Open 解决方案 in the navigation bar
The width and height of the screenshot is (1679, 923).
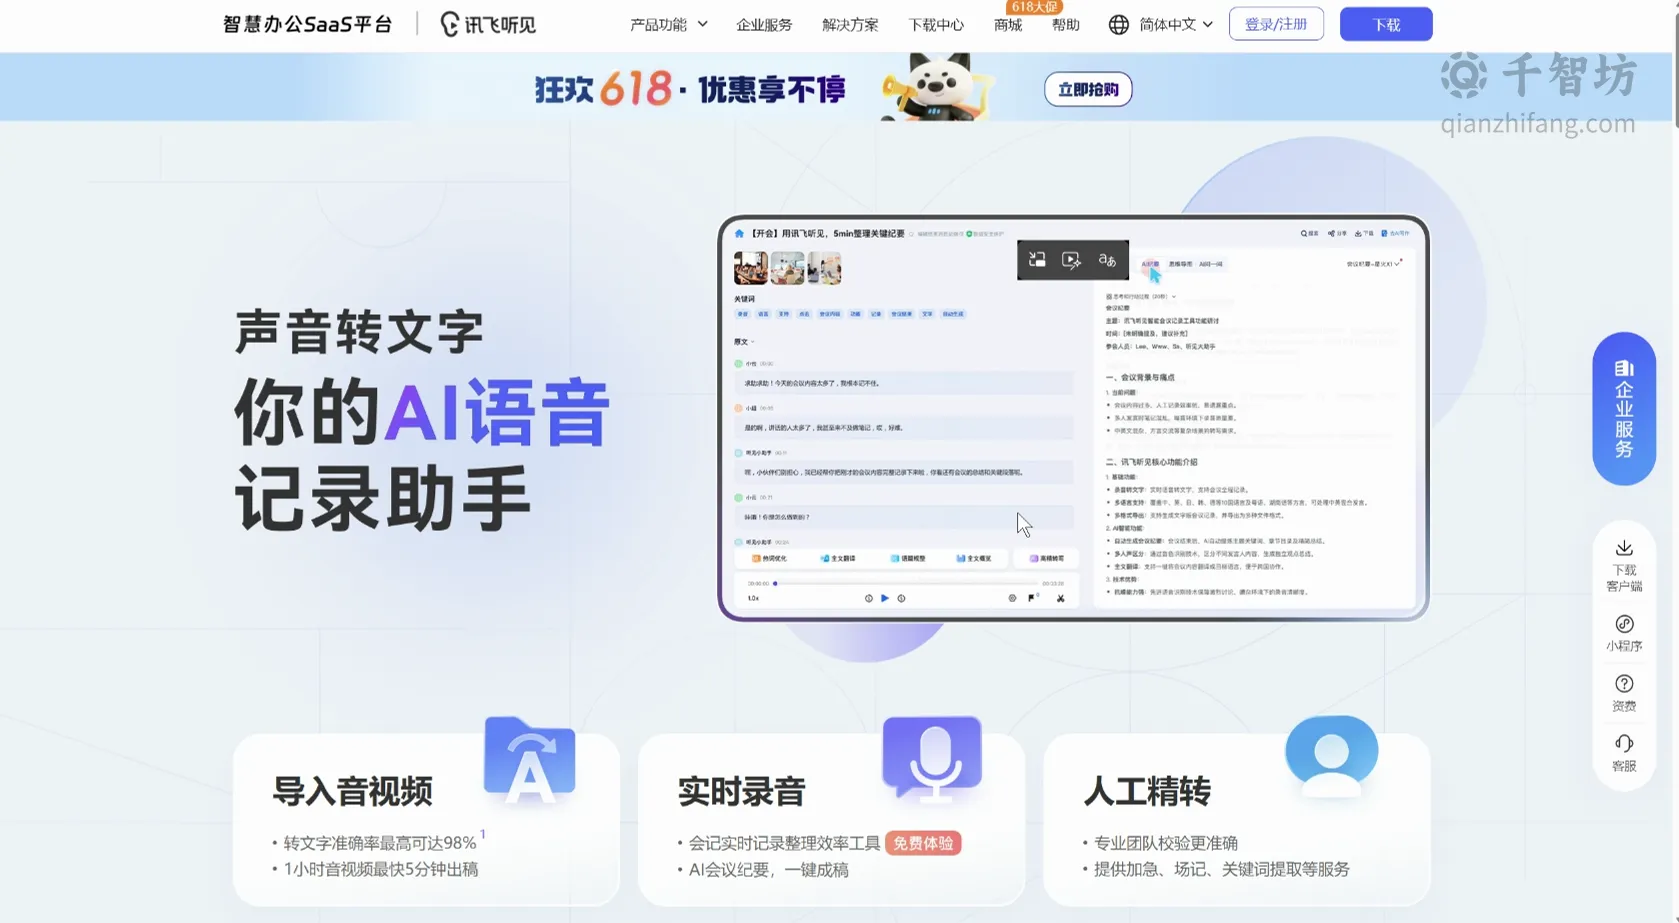(x=850, y=25)
